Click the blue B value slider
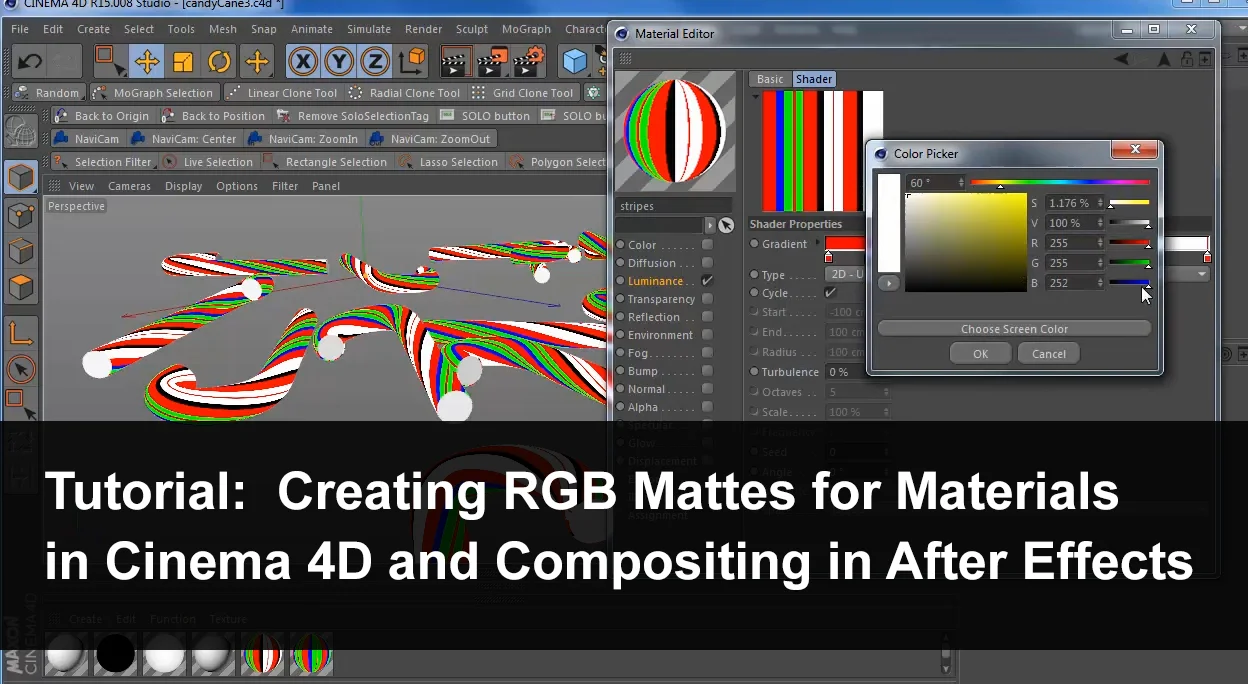The height and width of the screenshot is (684, 1248). [1129, 283]
